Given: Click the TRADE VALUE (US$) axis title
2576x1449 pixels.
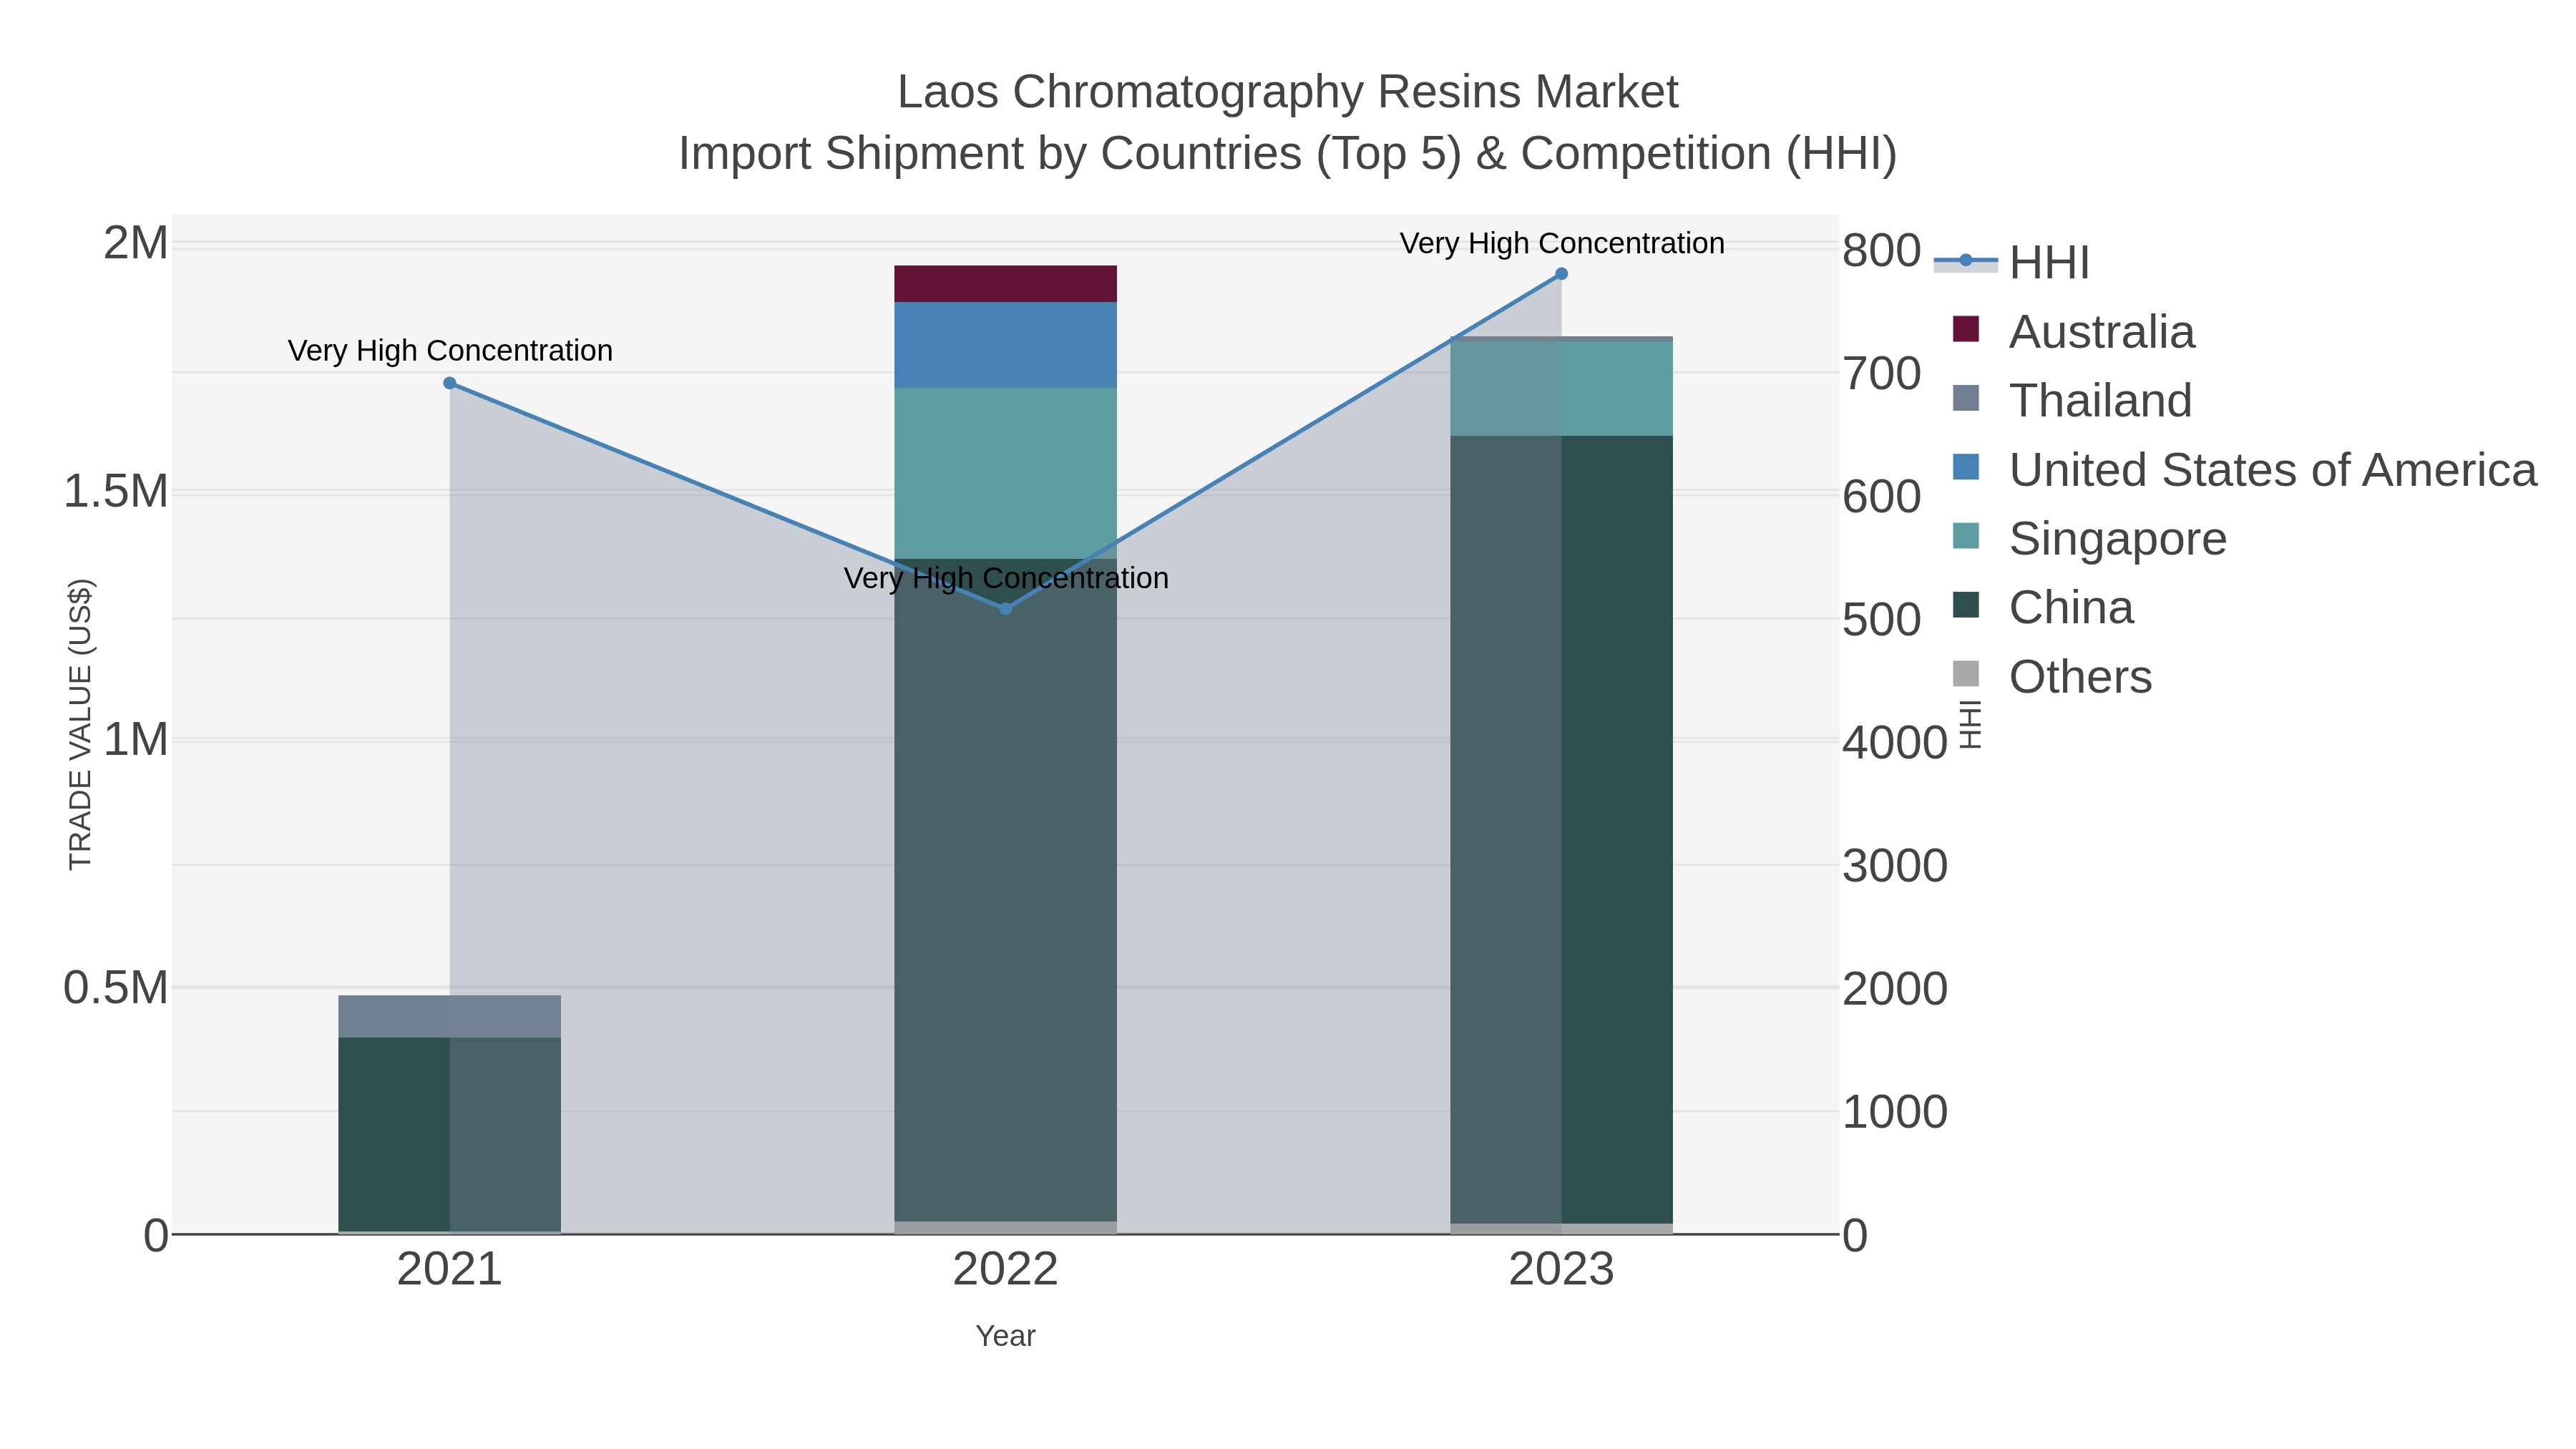Looking at the screenshot, I should (80, 724).
